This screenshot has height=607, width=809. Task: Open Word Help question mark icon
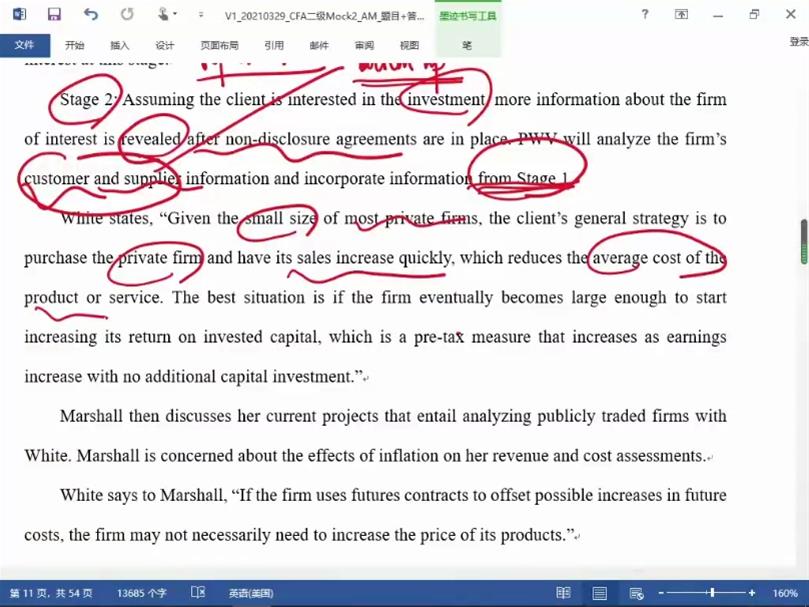pos(645,14)
